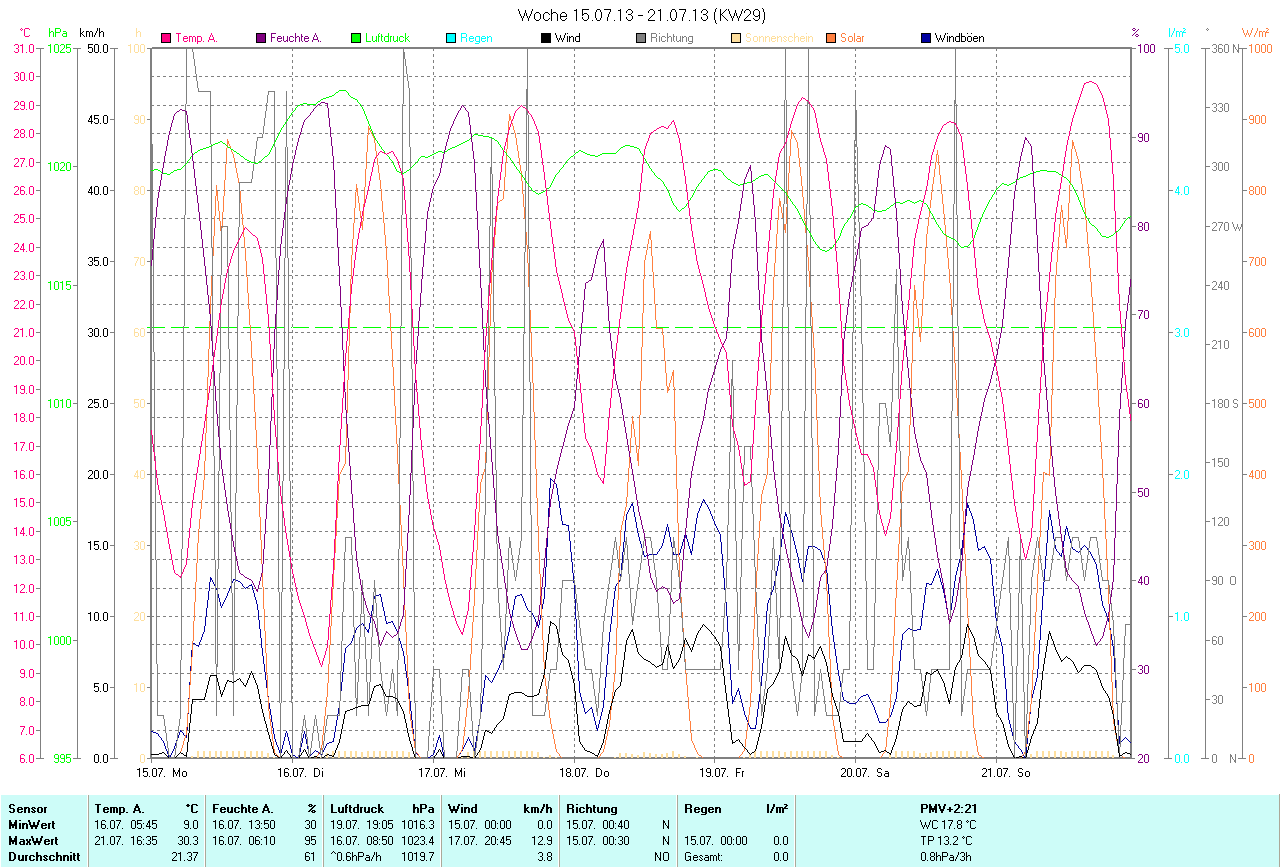
Task: Click the pink Temp. A. legend swatch
Action: click(166, 38)
